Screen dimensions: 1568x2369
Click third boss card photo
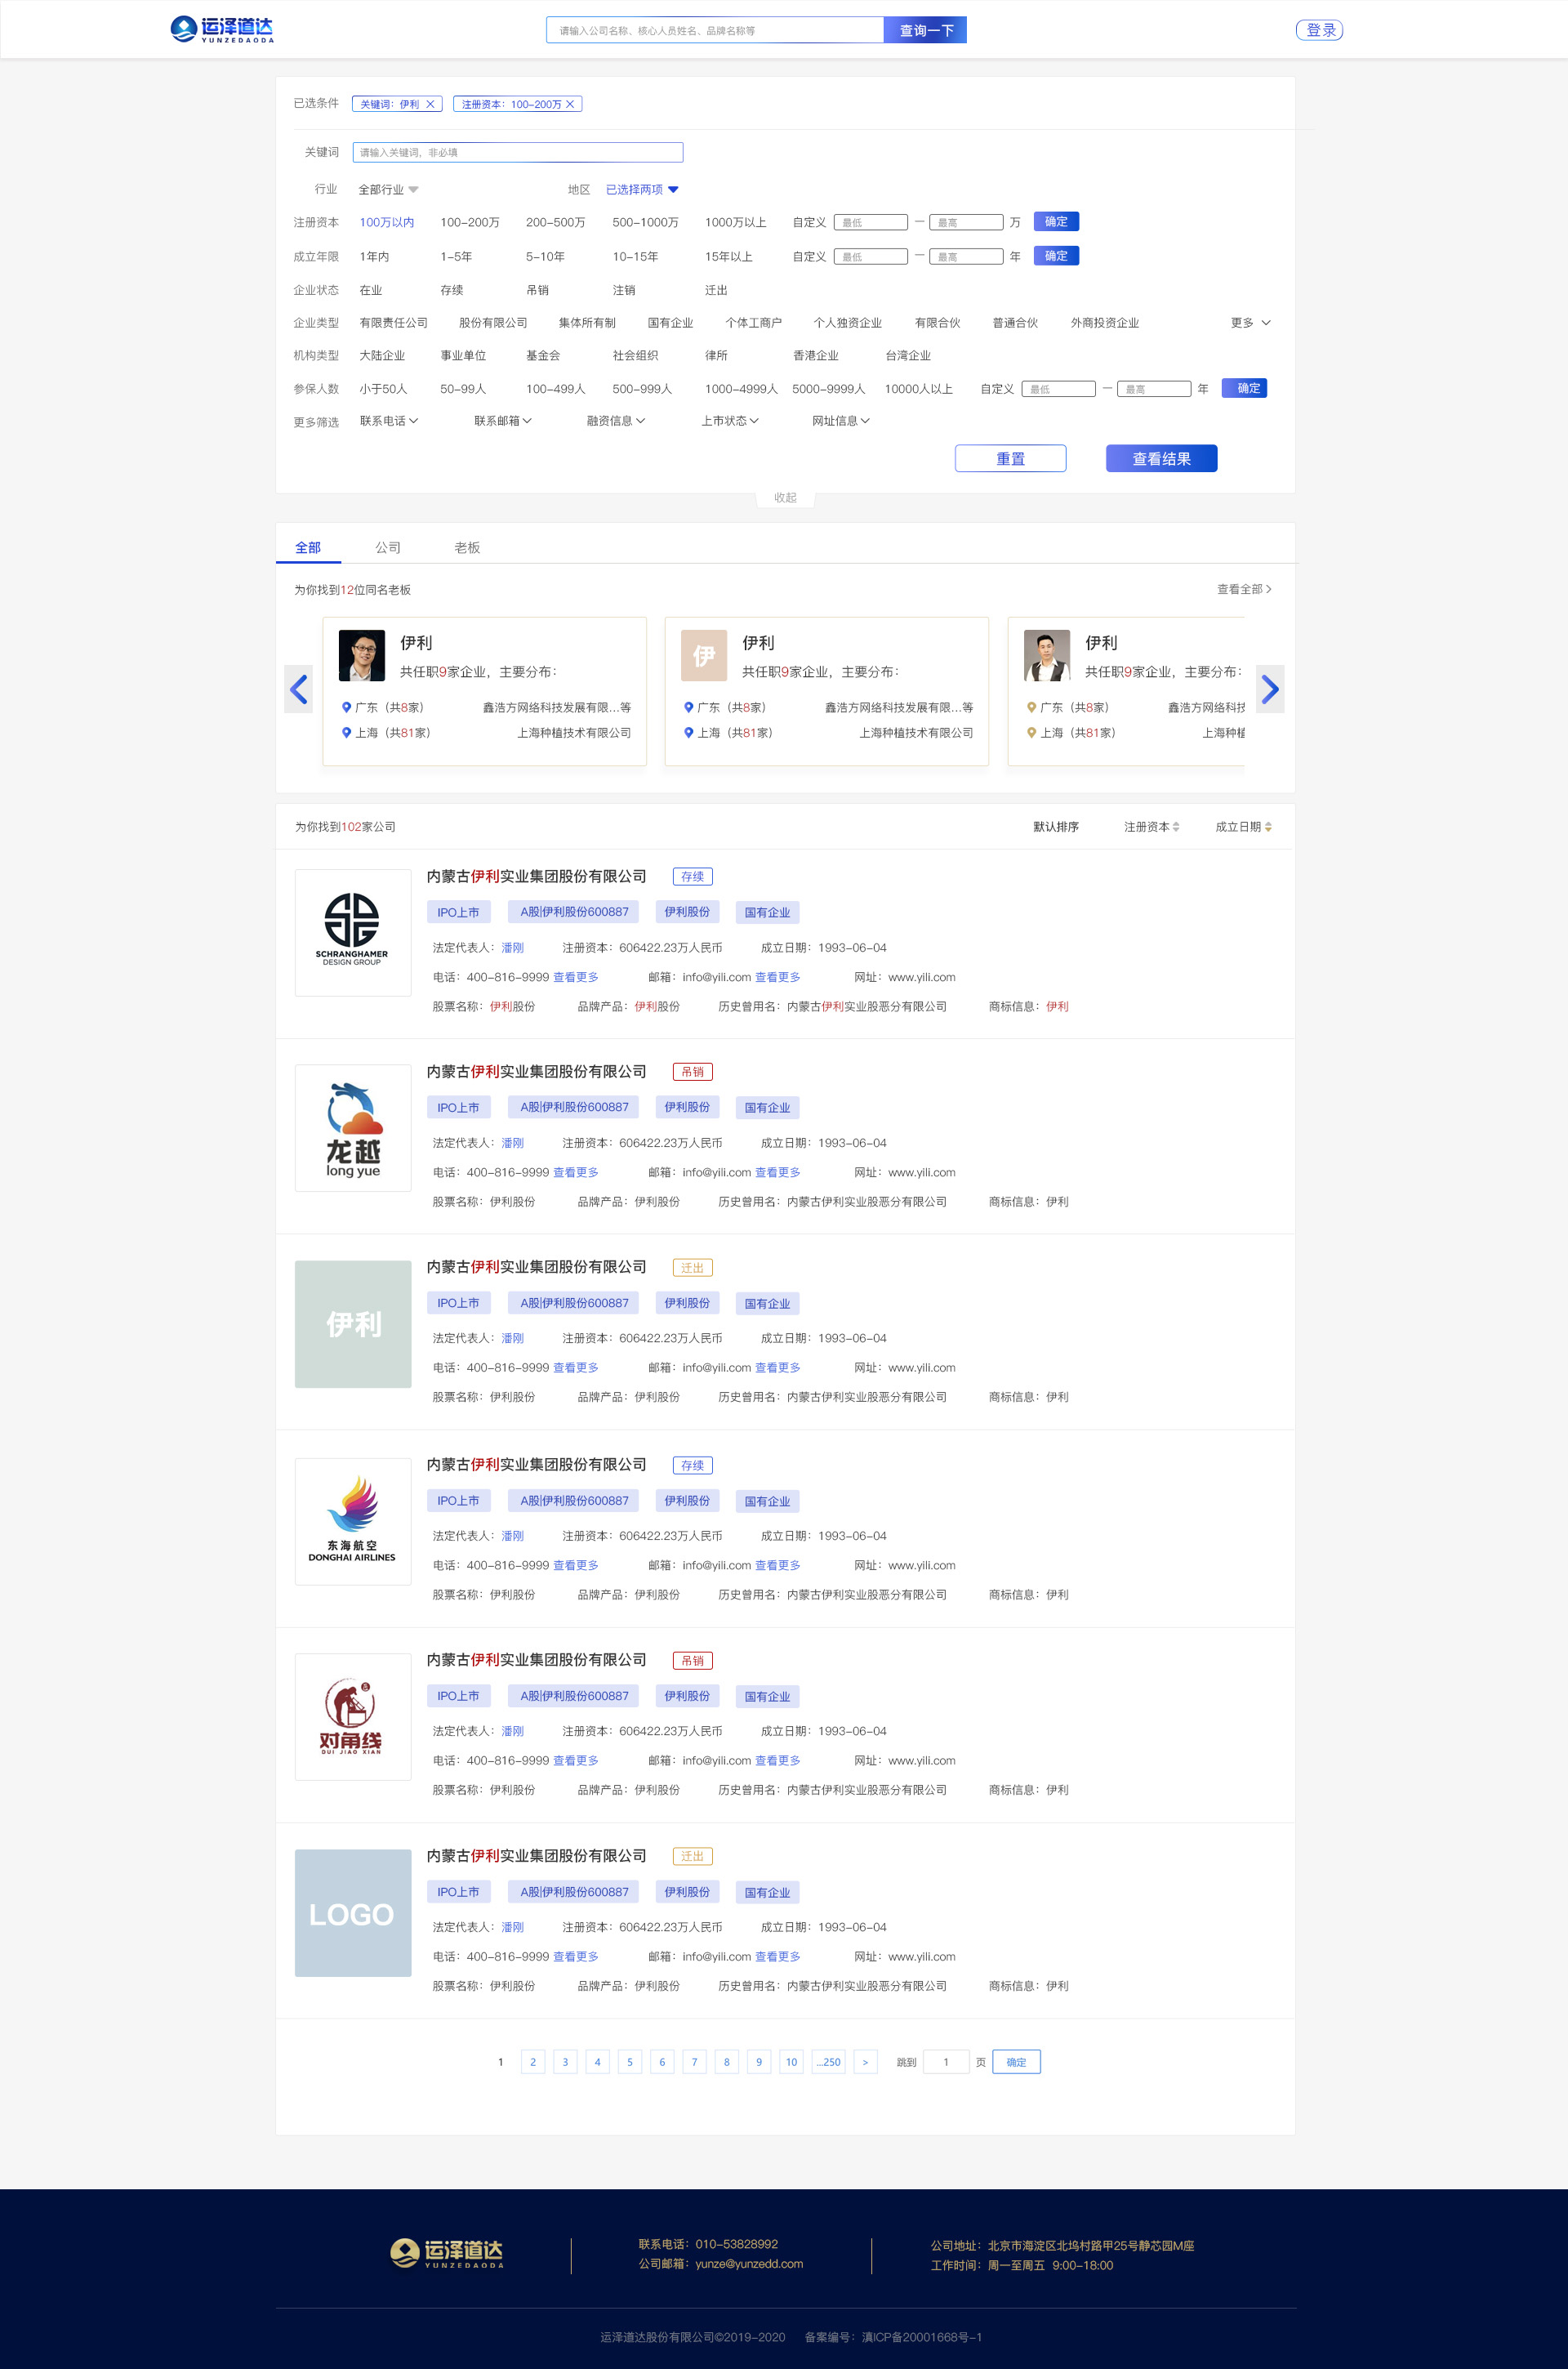pyautogui.click(x=1047, y=656)
